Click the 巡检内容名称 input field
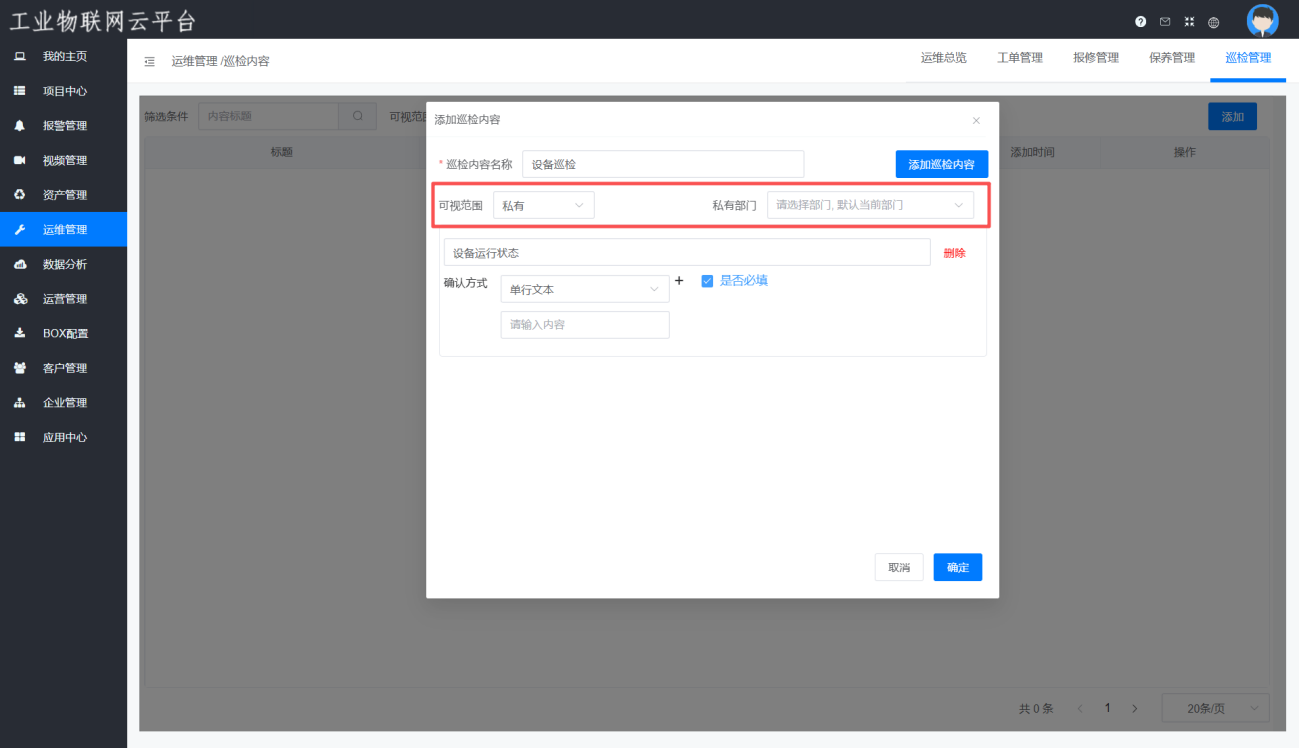This screenshot has height=748, width=1299. [x=662, y=164]
